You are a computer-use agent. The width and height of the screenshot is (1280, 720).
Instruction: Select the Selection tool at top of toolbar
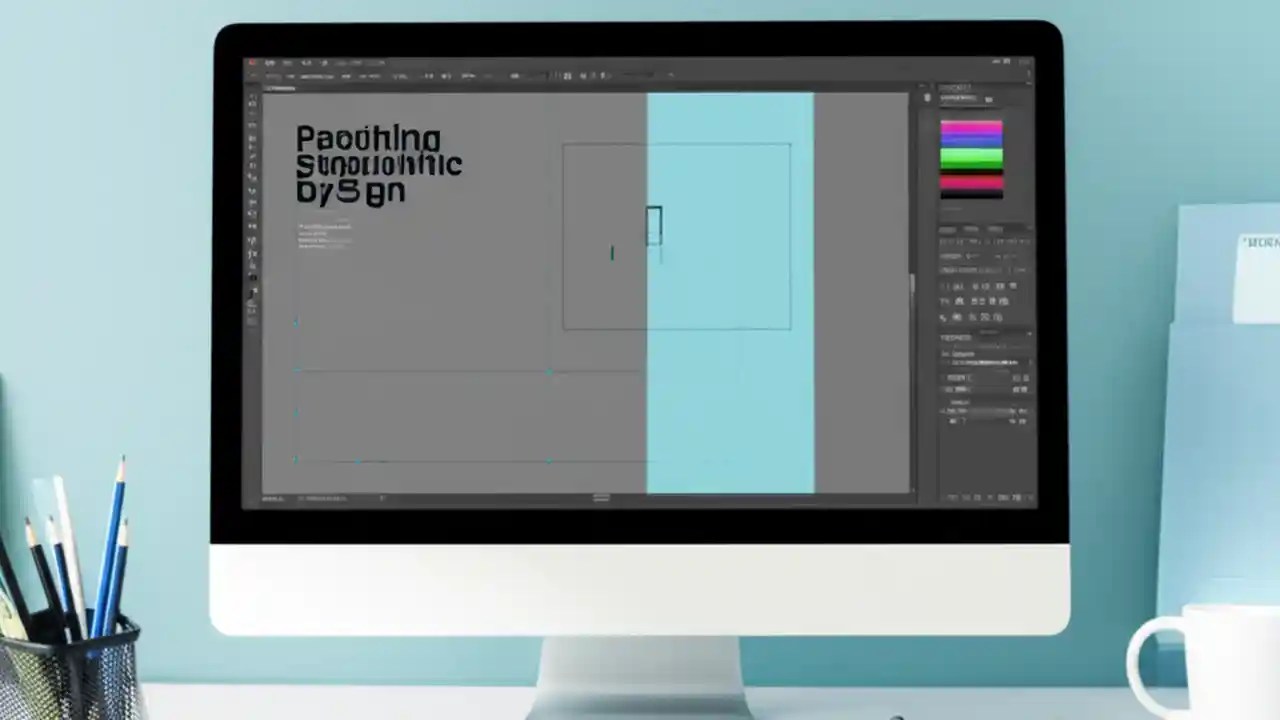click(x=253, y=95)
